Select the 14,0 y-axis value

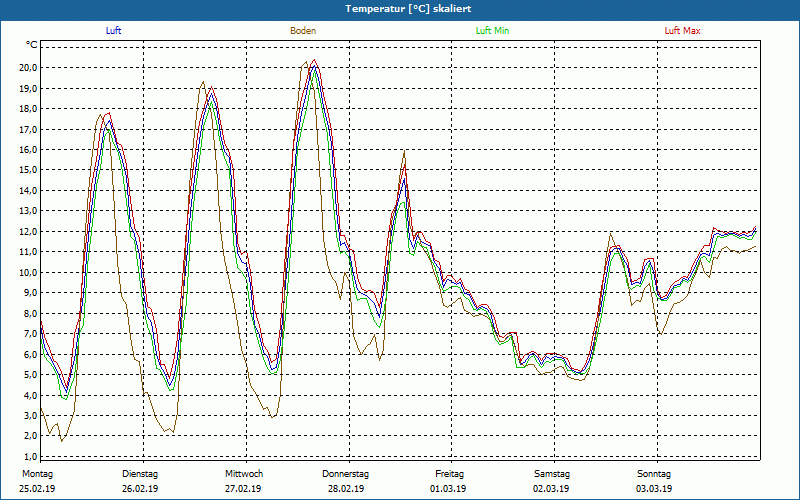coord(29,190)
